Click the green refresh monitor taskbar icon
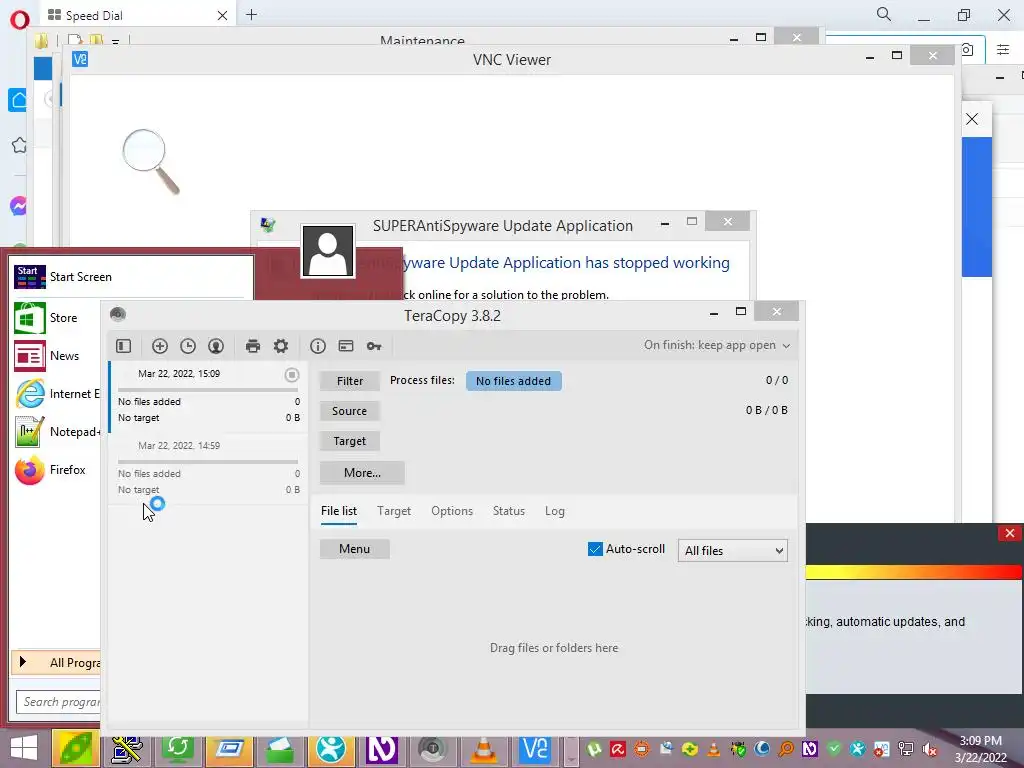Screen dimensions: 1024x768 pos(178,750)
